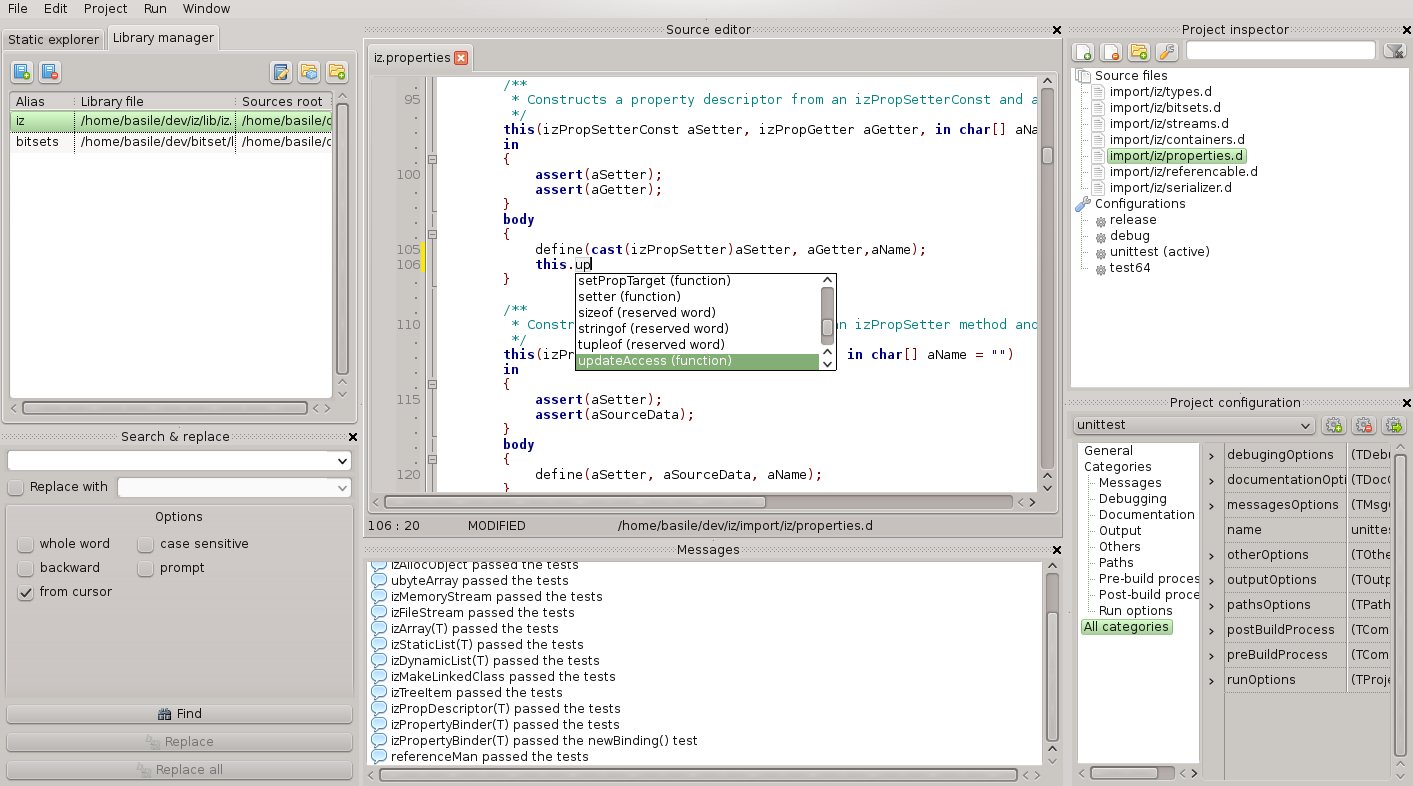Create a new build configuration gear icon

point(1333,425)
